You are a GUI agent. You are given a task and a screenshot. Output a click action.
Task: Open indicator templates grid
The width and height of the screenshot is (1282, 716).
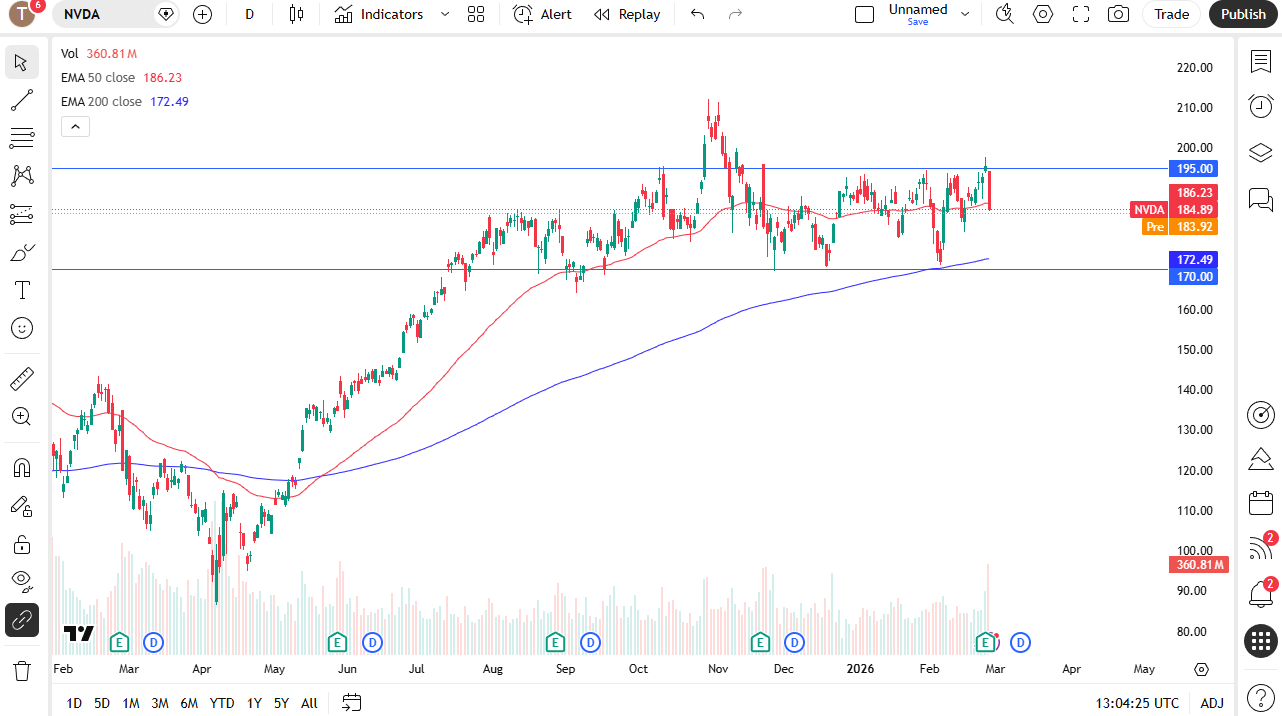(x=476, y=14)
